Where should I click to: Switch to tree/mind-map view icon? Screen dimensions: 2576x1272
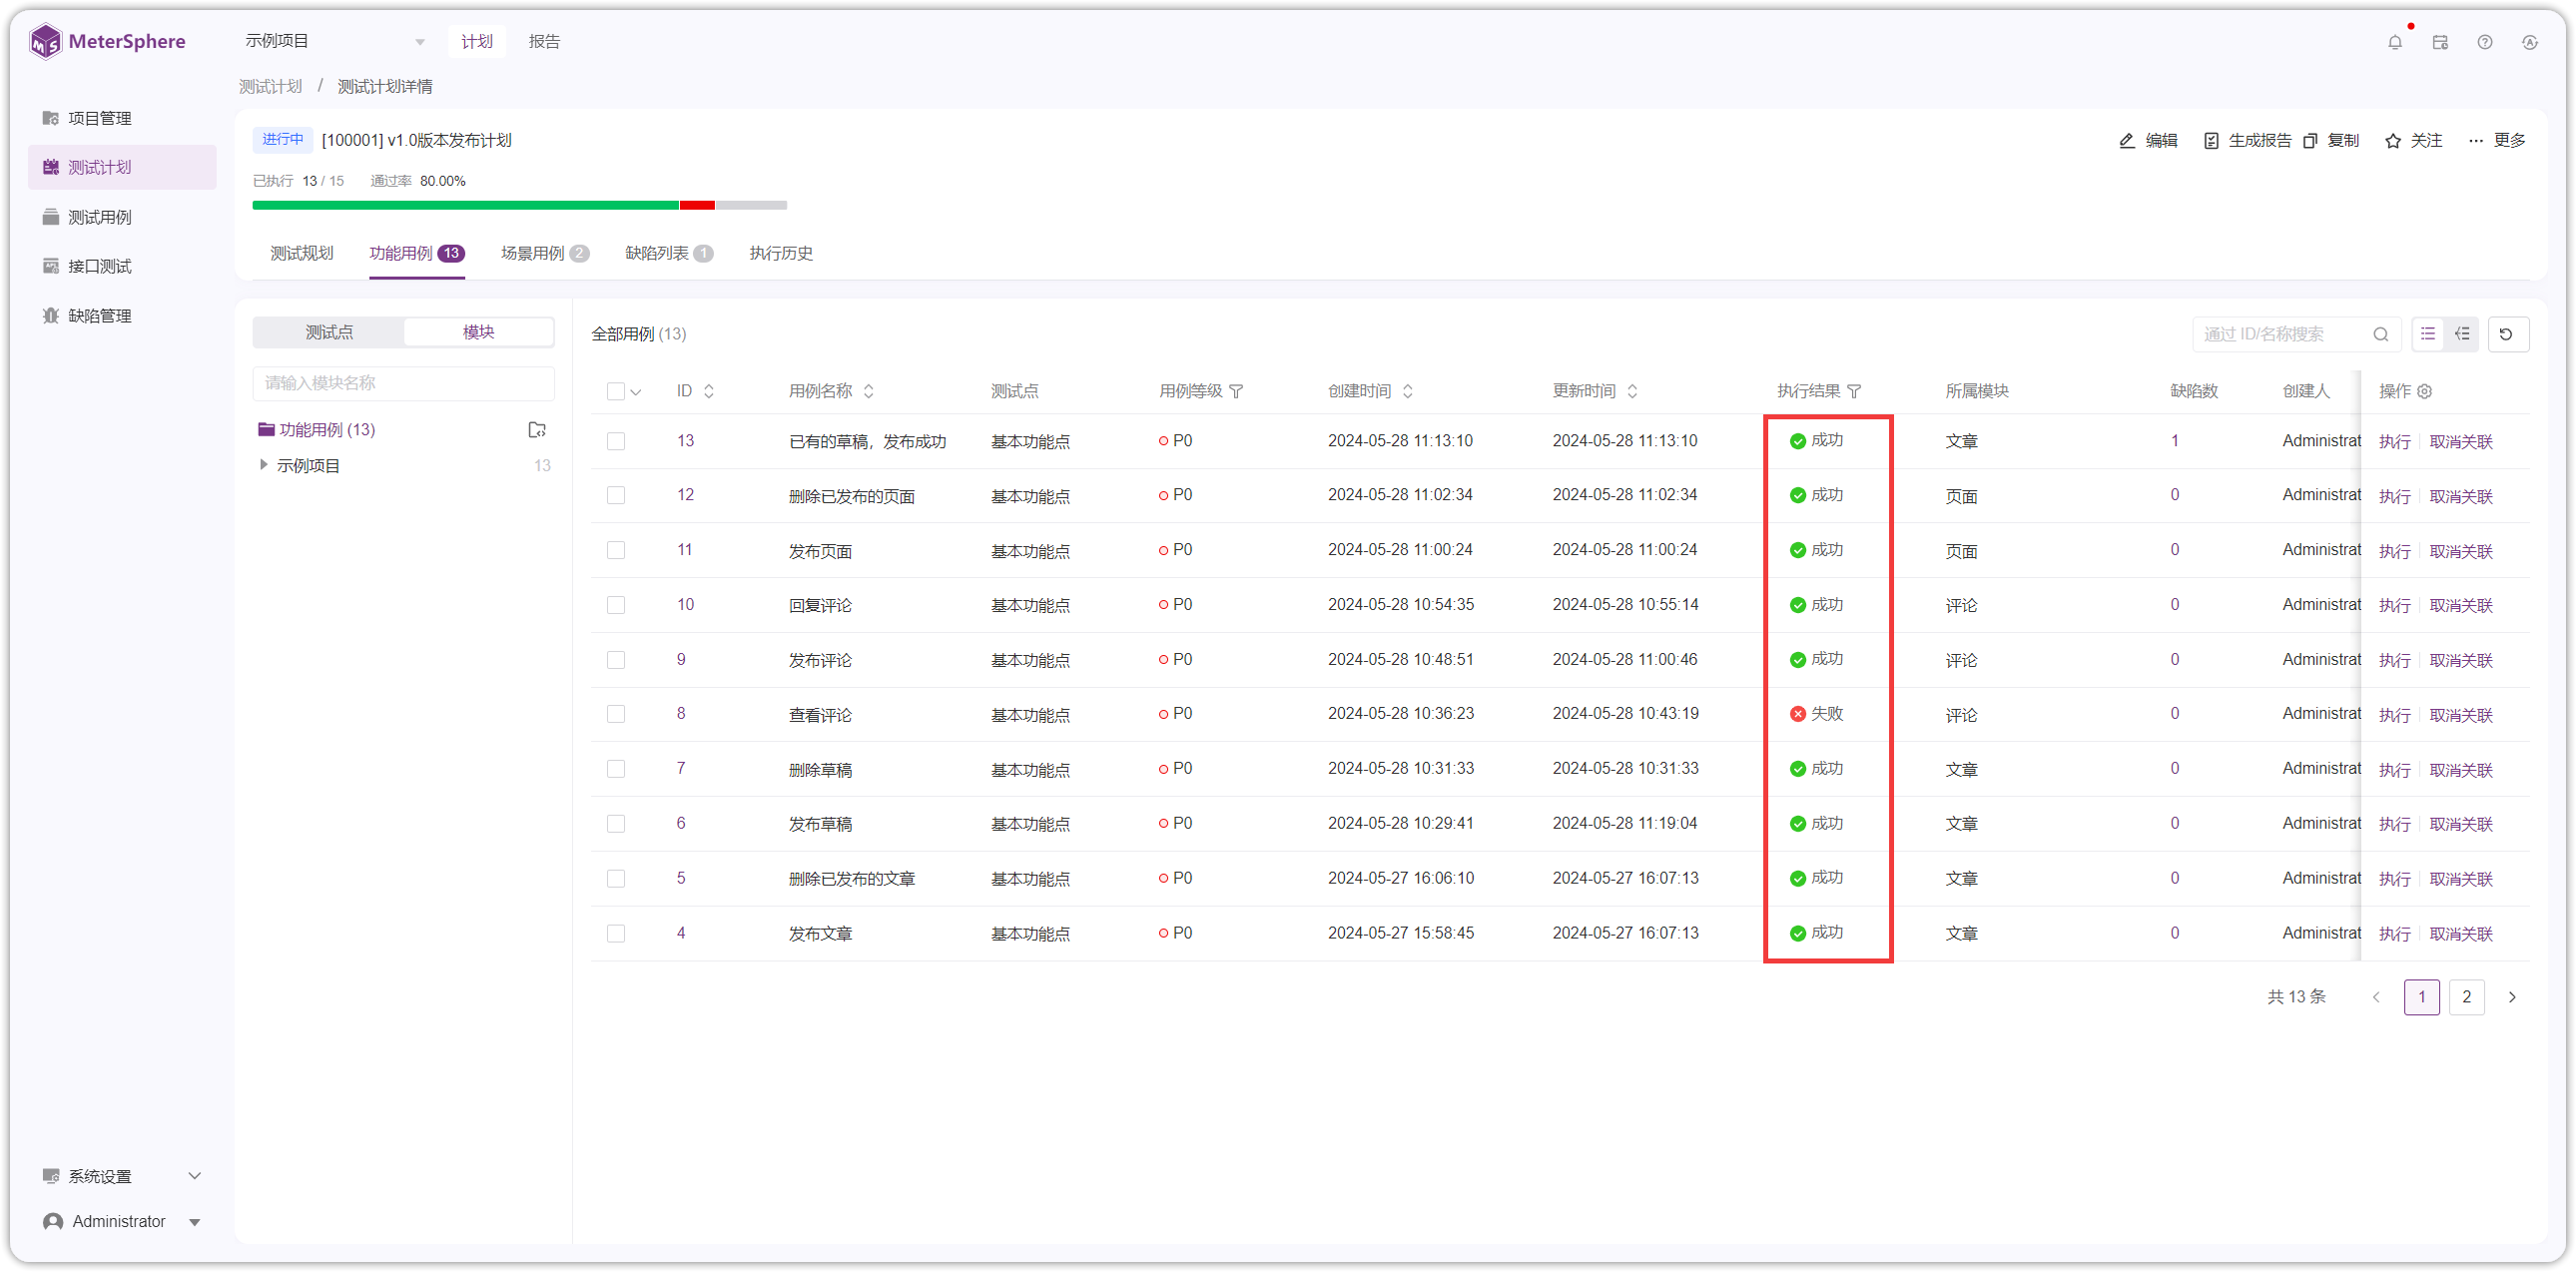click(2462, 334)
